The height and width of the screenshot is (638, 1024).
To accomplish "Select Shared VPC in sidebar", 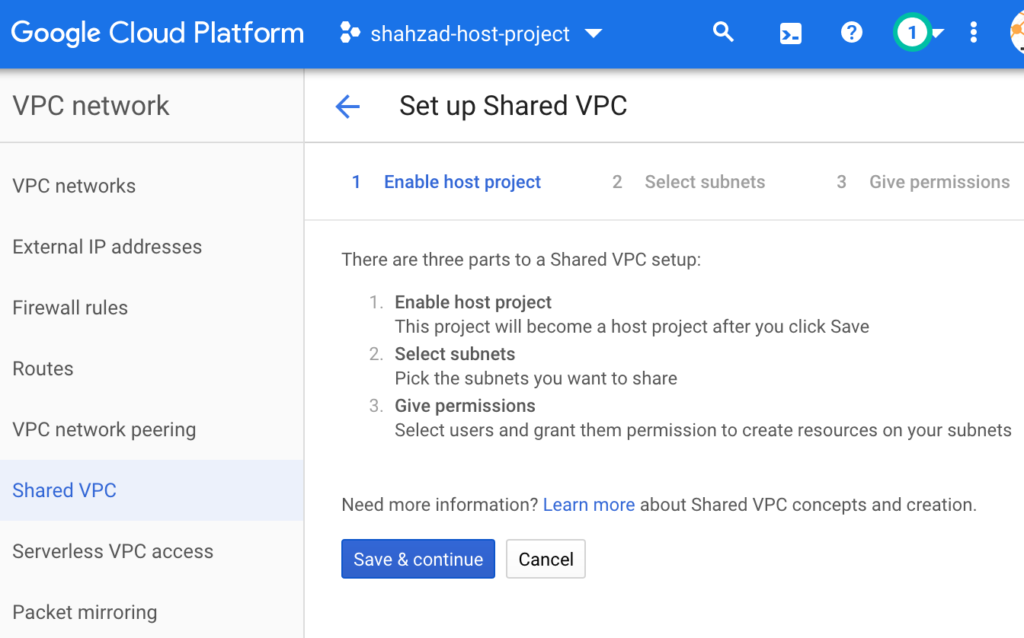I will tap(152, 490).
